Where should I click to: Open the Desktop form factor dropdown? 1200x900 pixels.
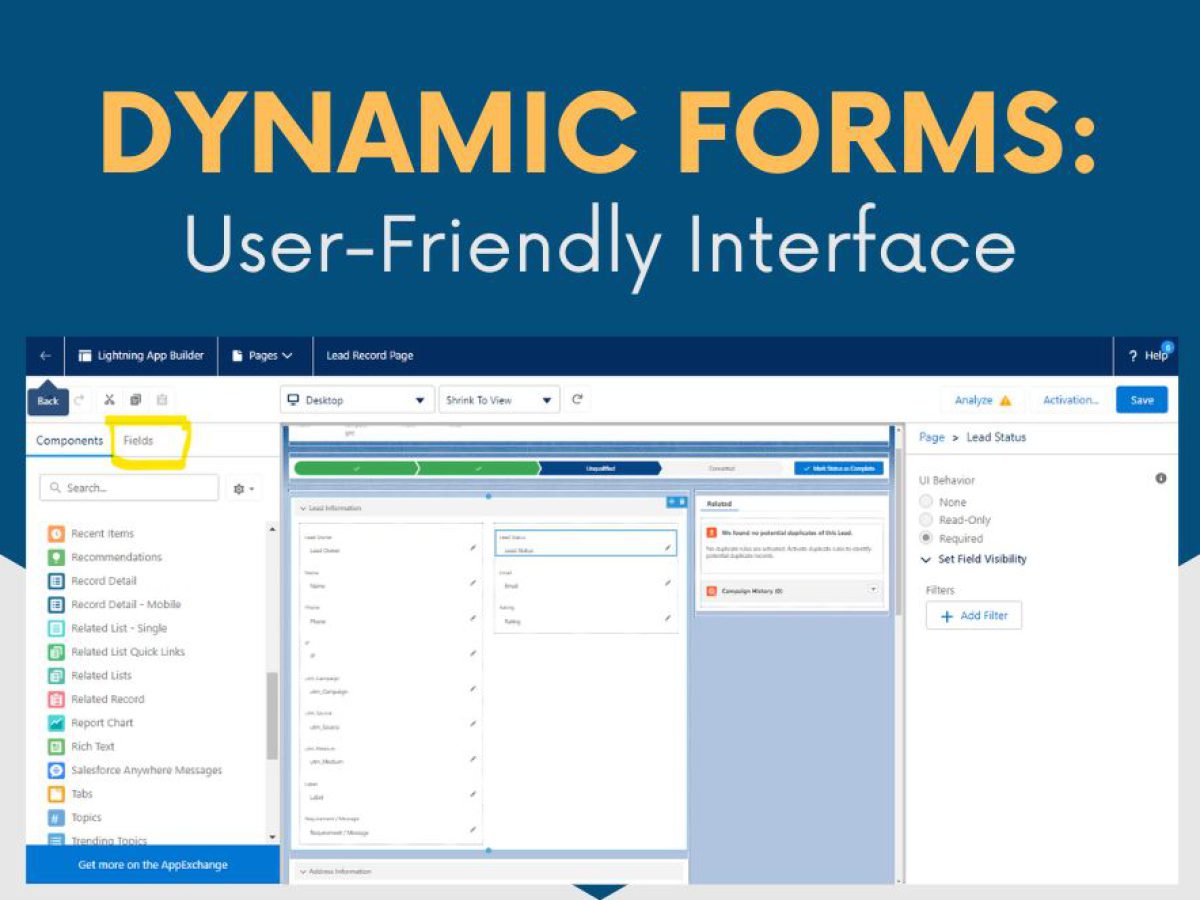pyautogui.click(x=357, y=400)
